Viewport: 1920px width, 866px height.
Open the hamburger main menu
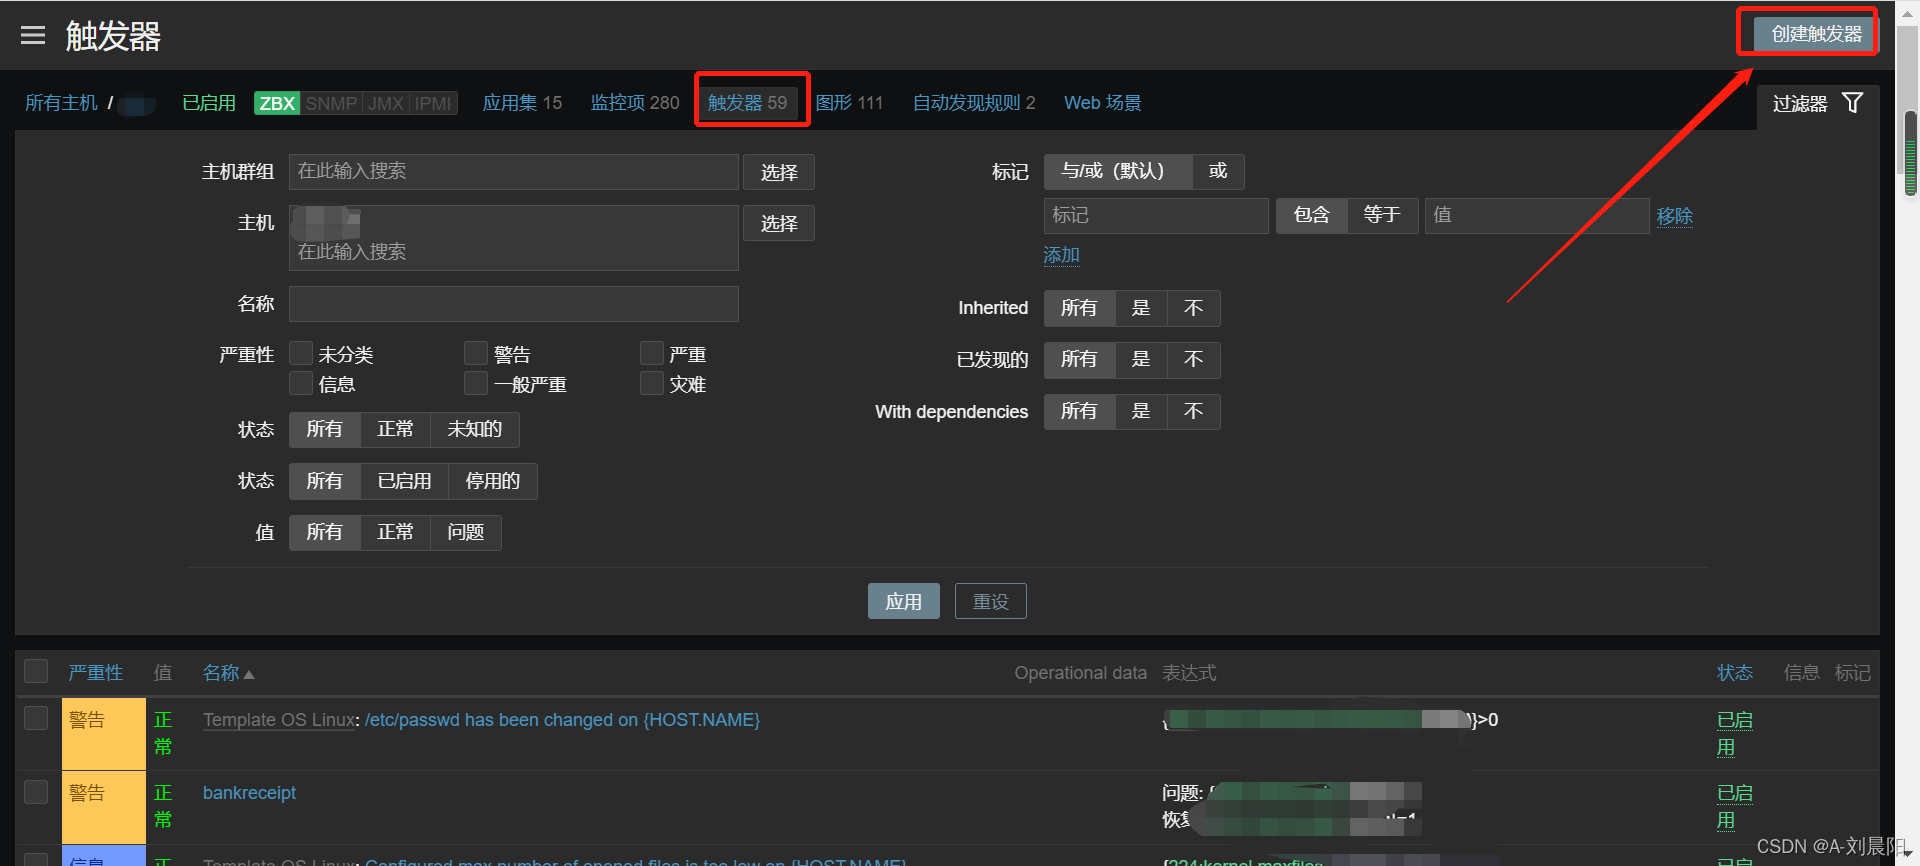pyautogui.click(x=33, y=36)
